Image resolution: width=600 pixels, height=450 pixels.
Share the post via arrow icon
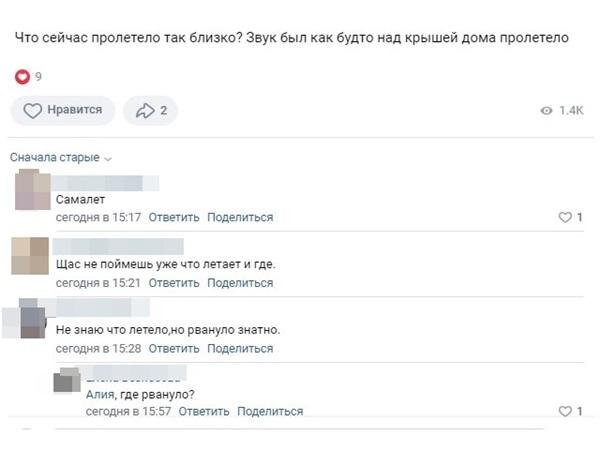[150, 111]
